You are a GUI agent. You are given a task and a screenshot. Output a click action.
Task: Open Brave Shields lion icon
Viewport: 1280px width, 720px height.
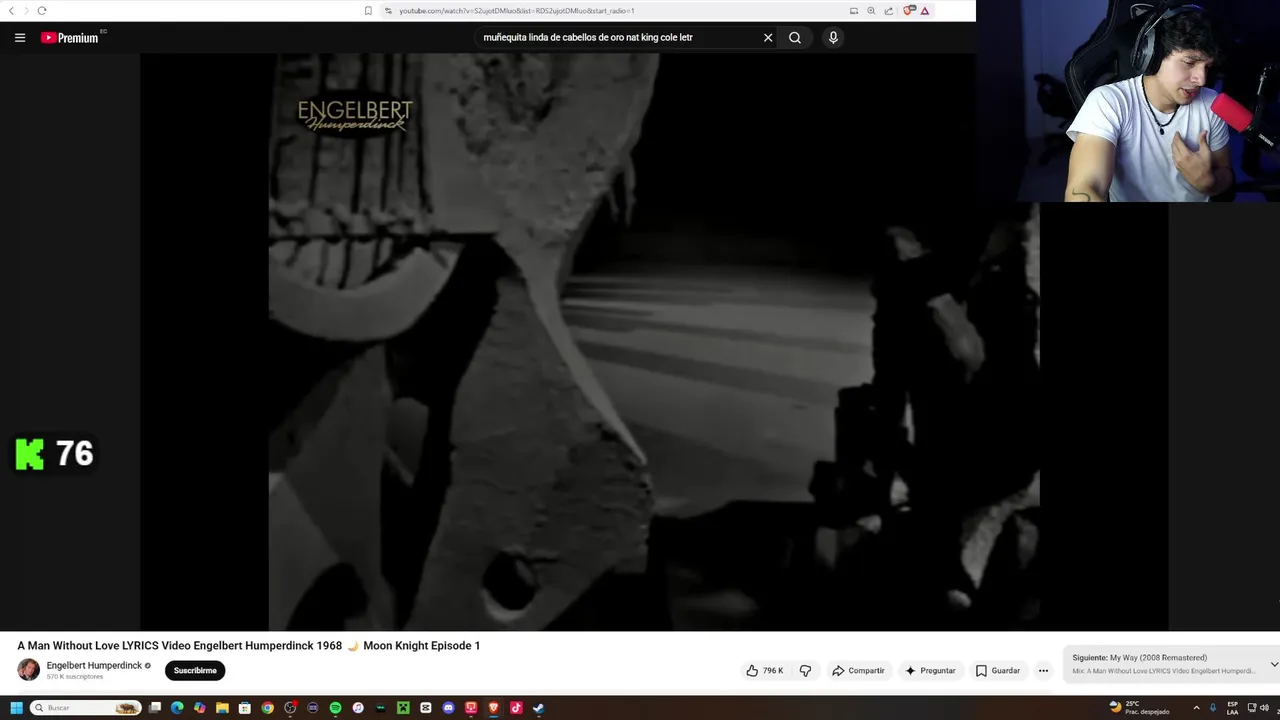point(908,11)
